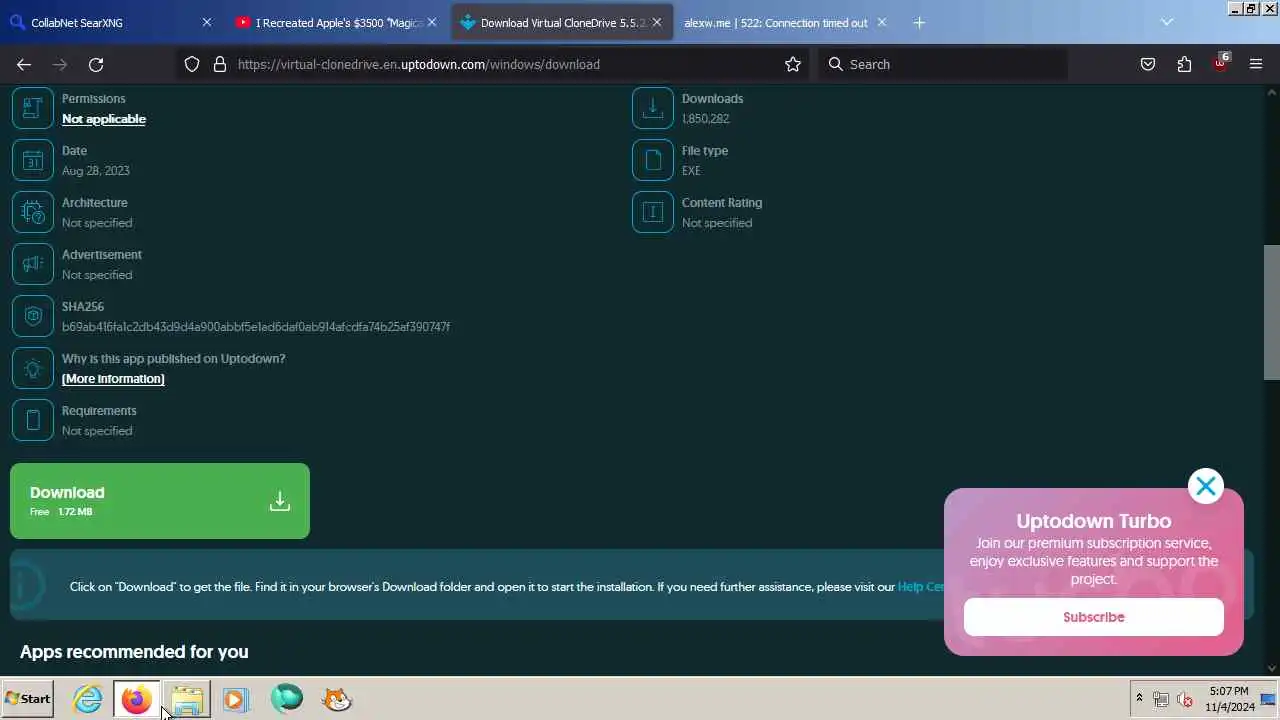Click the browser Search field
1280x720 pixels.
coord(943,64)
